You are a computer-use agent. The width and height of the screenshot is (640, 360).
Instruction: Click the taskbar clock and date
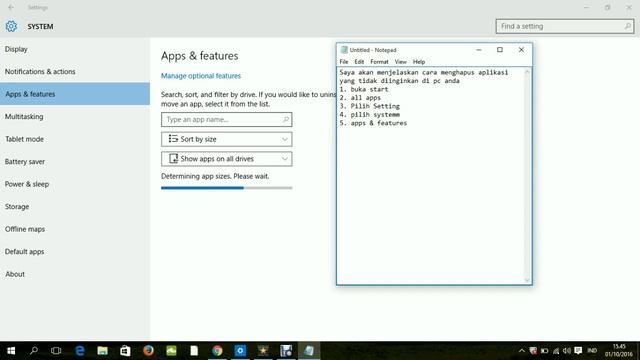619,351
